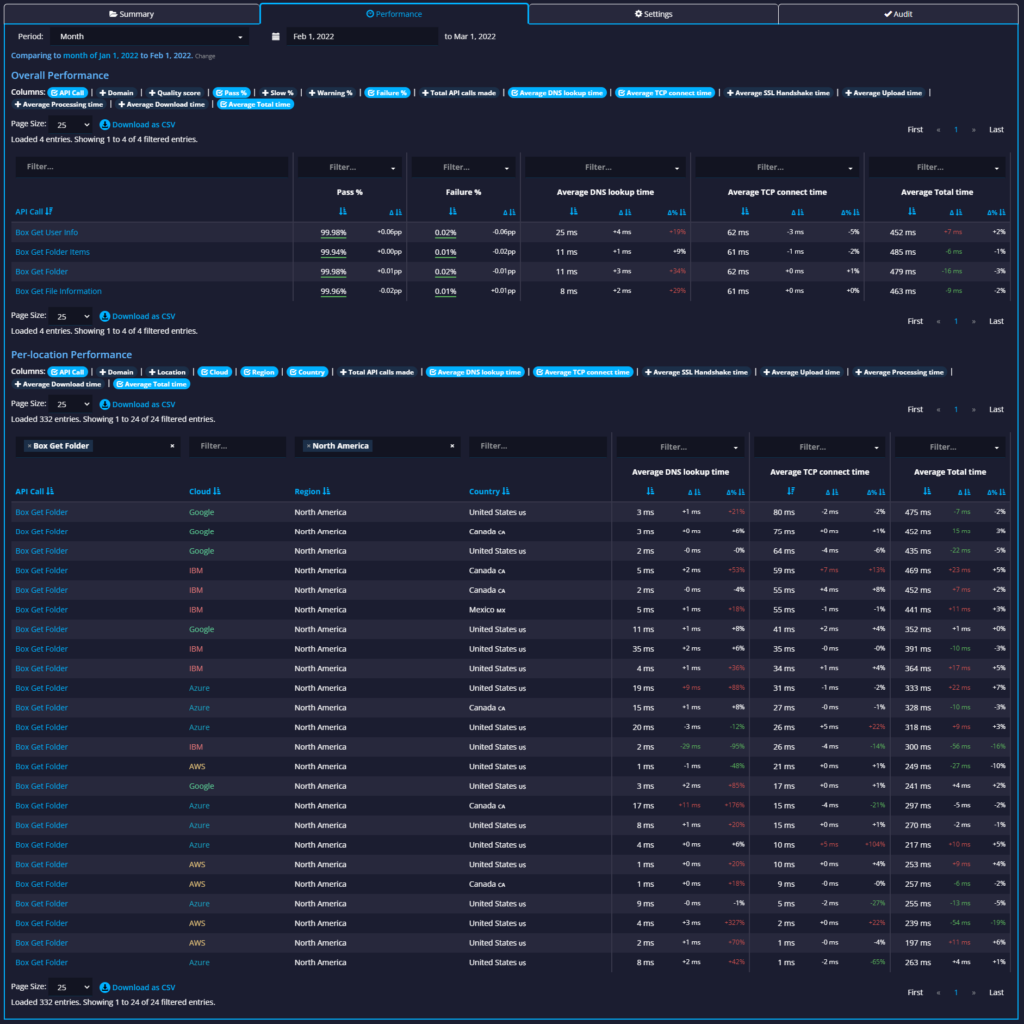Click First in top pagination
Screen dimensions: 1024x1024
(915, 129)
